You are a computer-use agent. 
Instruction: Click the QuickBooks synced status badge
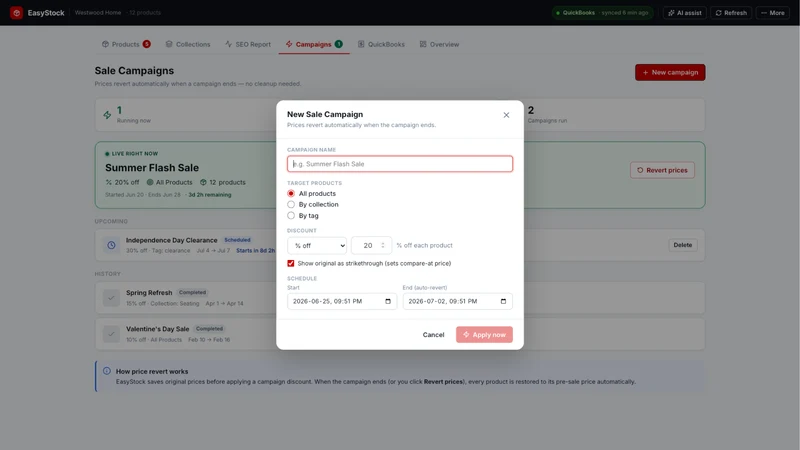(603, 13)
